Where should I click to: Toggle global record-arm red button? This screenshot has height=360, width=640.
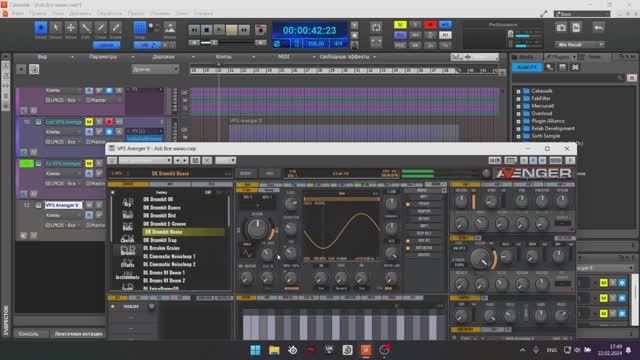click(x=430, y=25)
